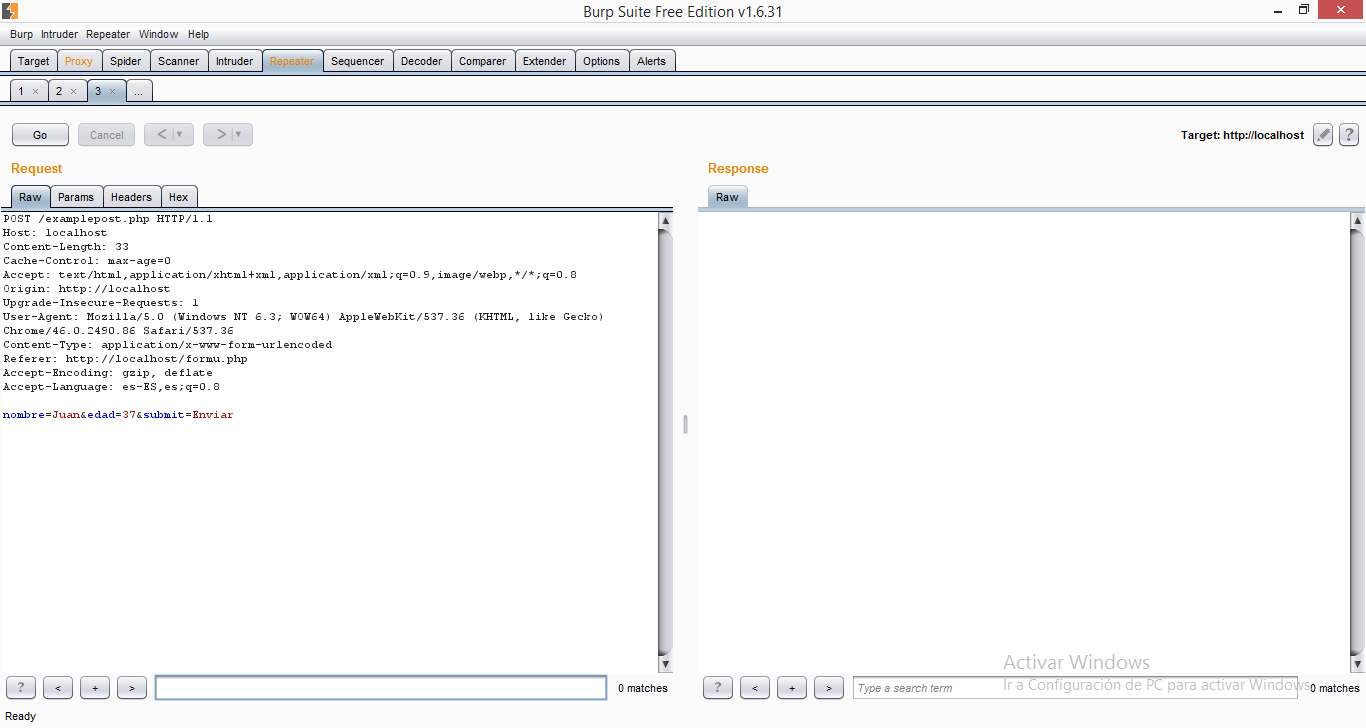This screenshot has height=728, width=1366.
Task: Switch to the Proxy tab
Action: [x=79, y=61]
